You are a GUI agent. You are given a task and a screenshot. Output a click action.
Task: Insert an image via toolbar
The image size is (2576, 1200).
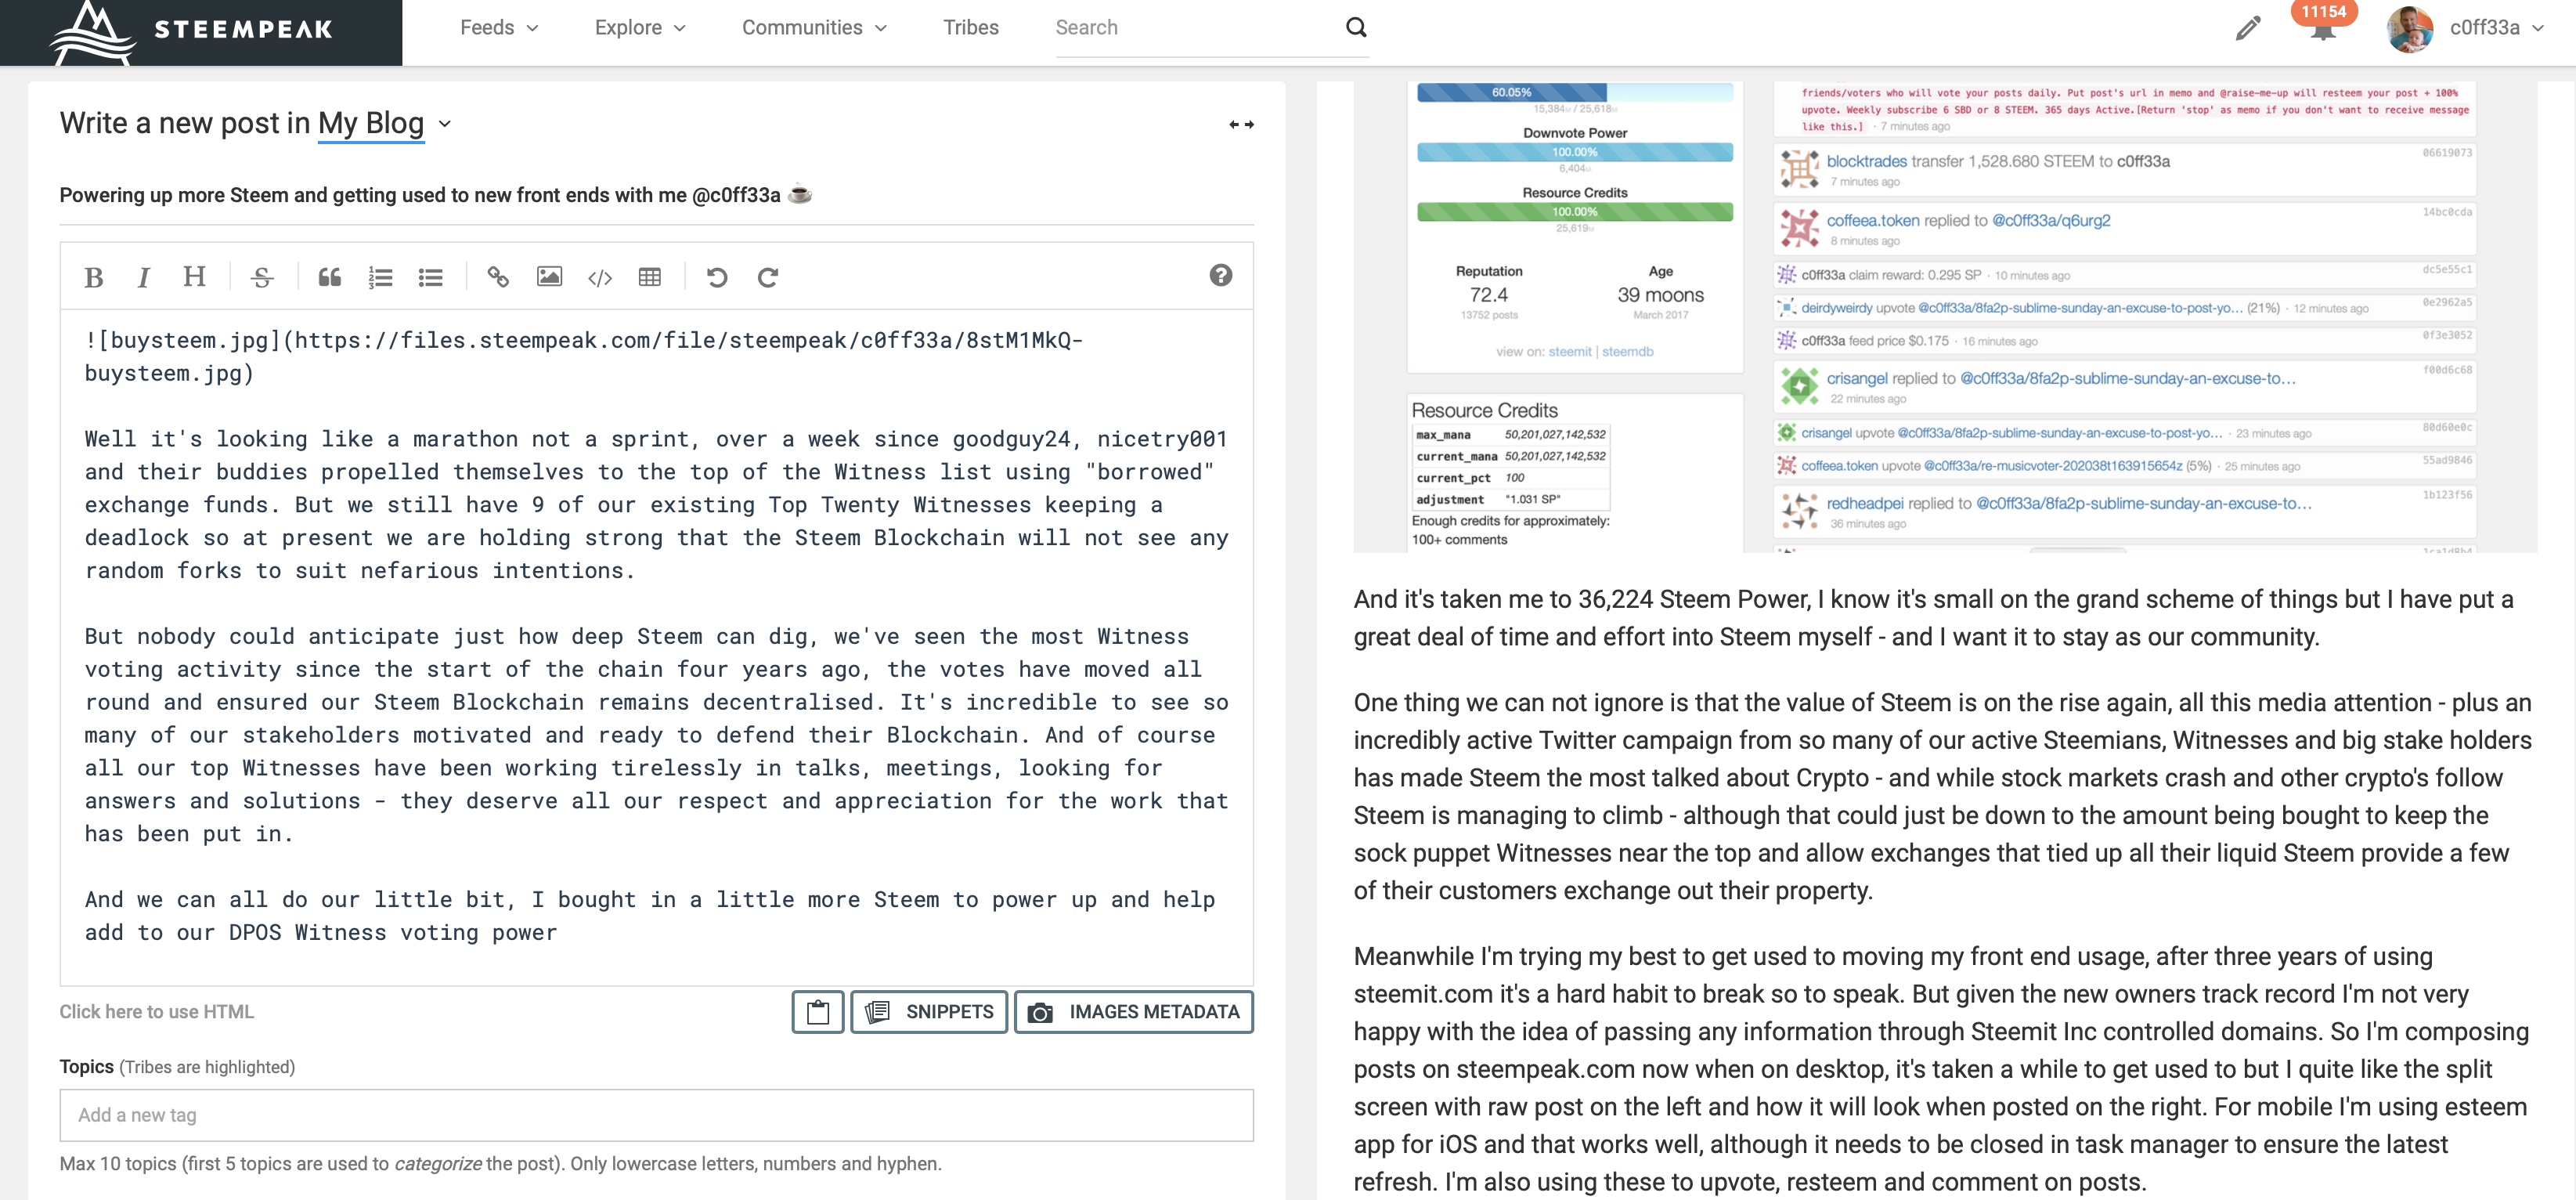549,277
